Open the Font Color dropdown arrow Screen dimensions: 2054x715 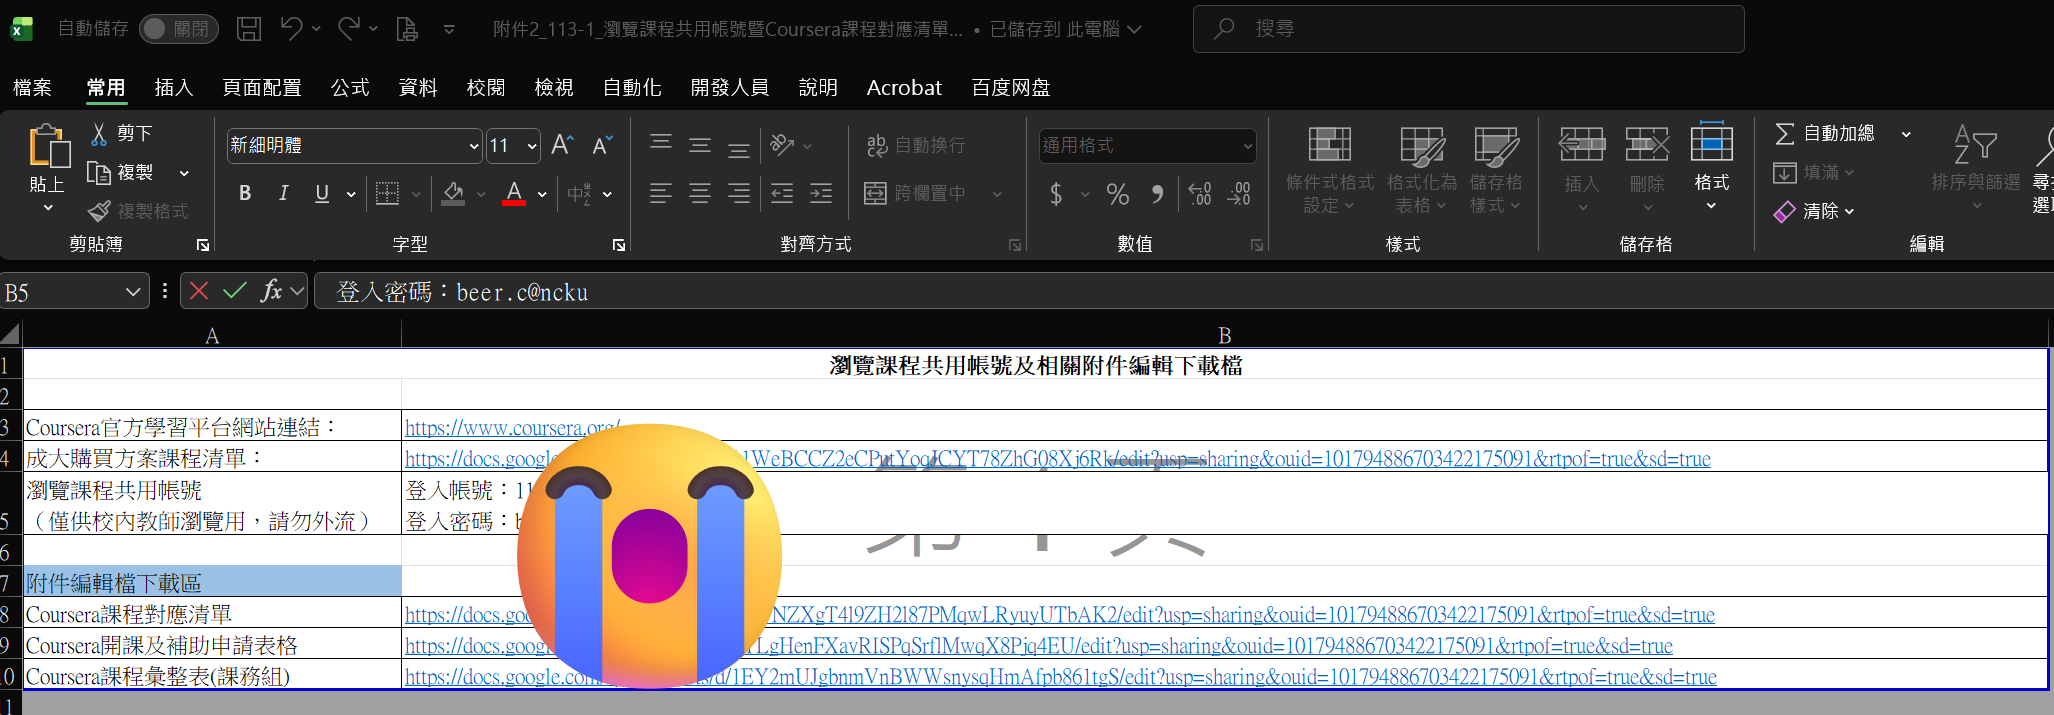click(x=542, y=194)
